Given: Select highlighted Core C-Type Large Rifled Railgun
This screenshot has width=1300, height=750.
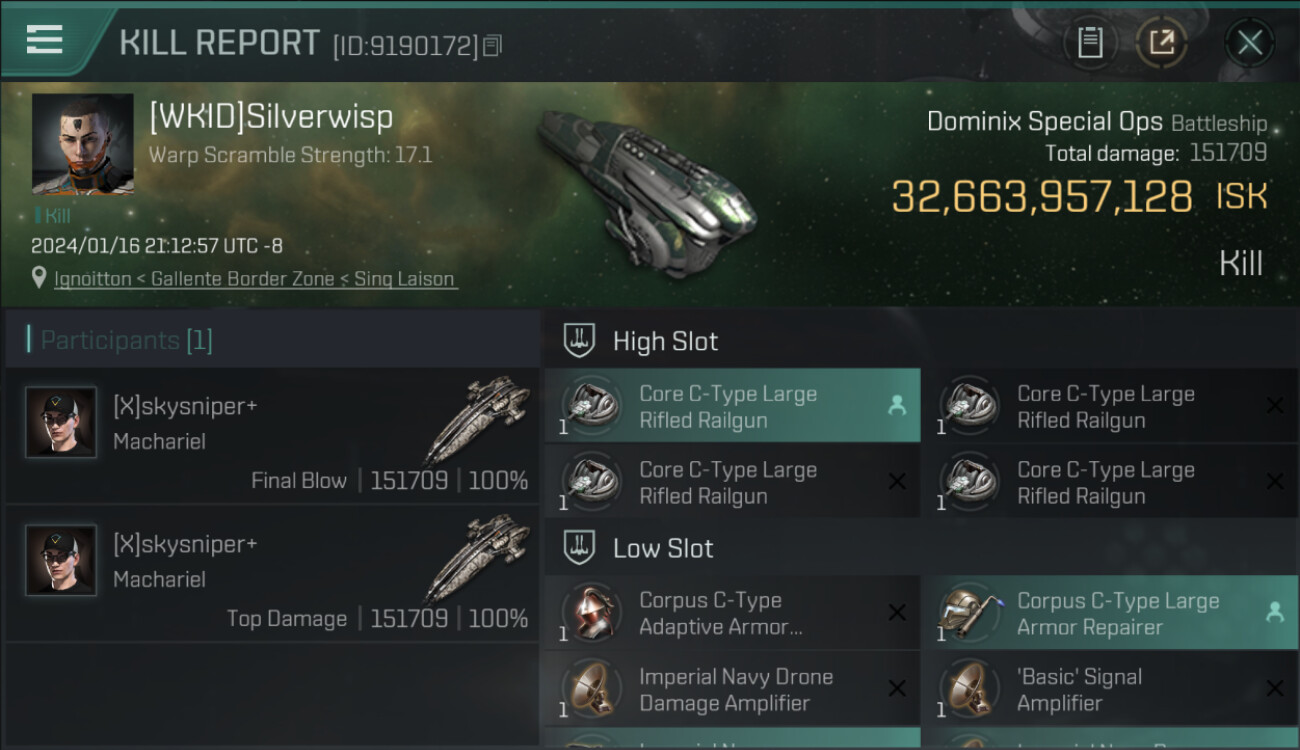Looking at the screenshot, I should (x=731, y=406).
